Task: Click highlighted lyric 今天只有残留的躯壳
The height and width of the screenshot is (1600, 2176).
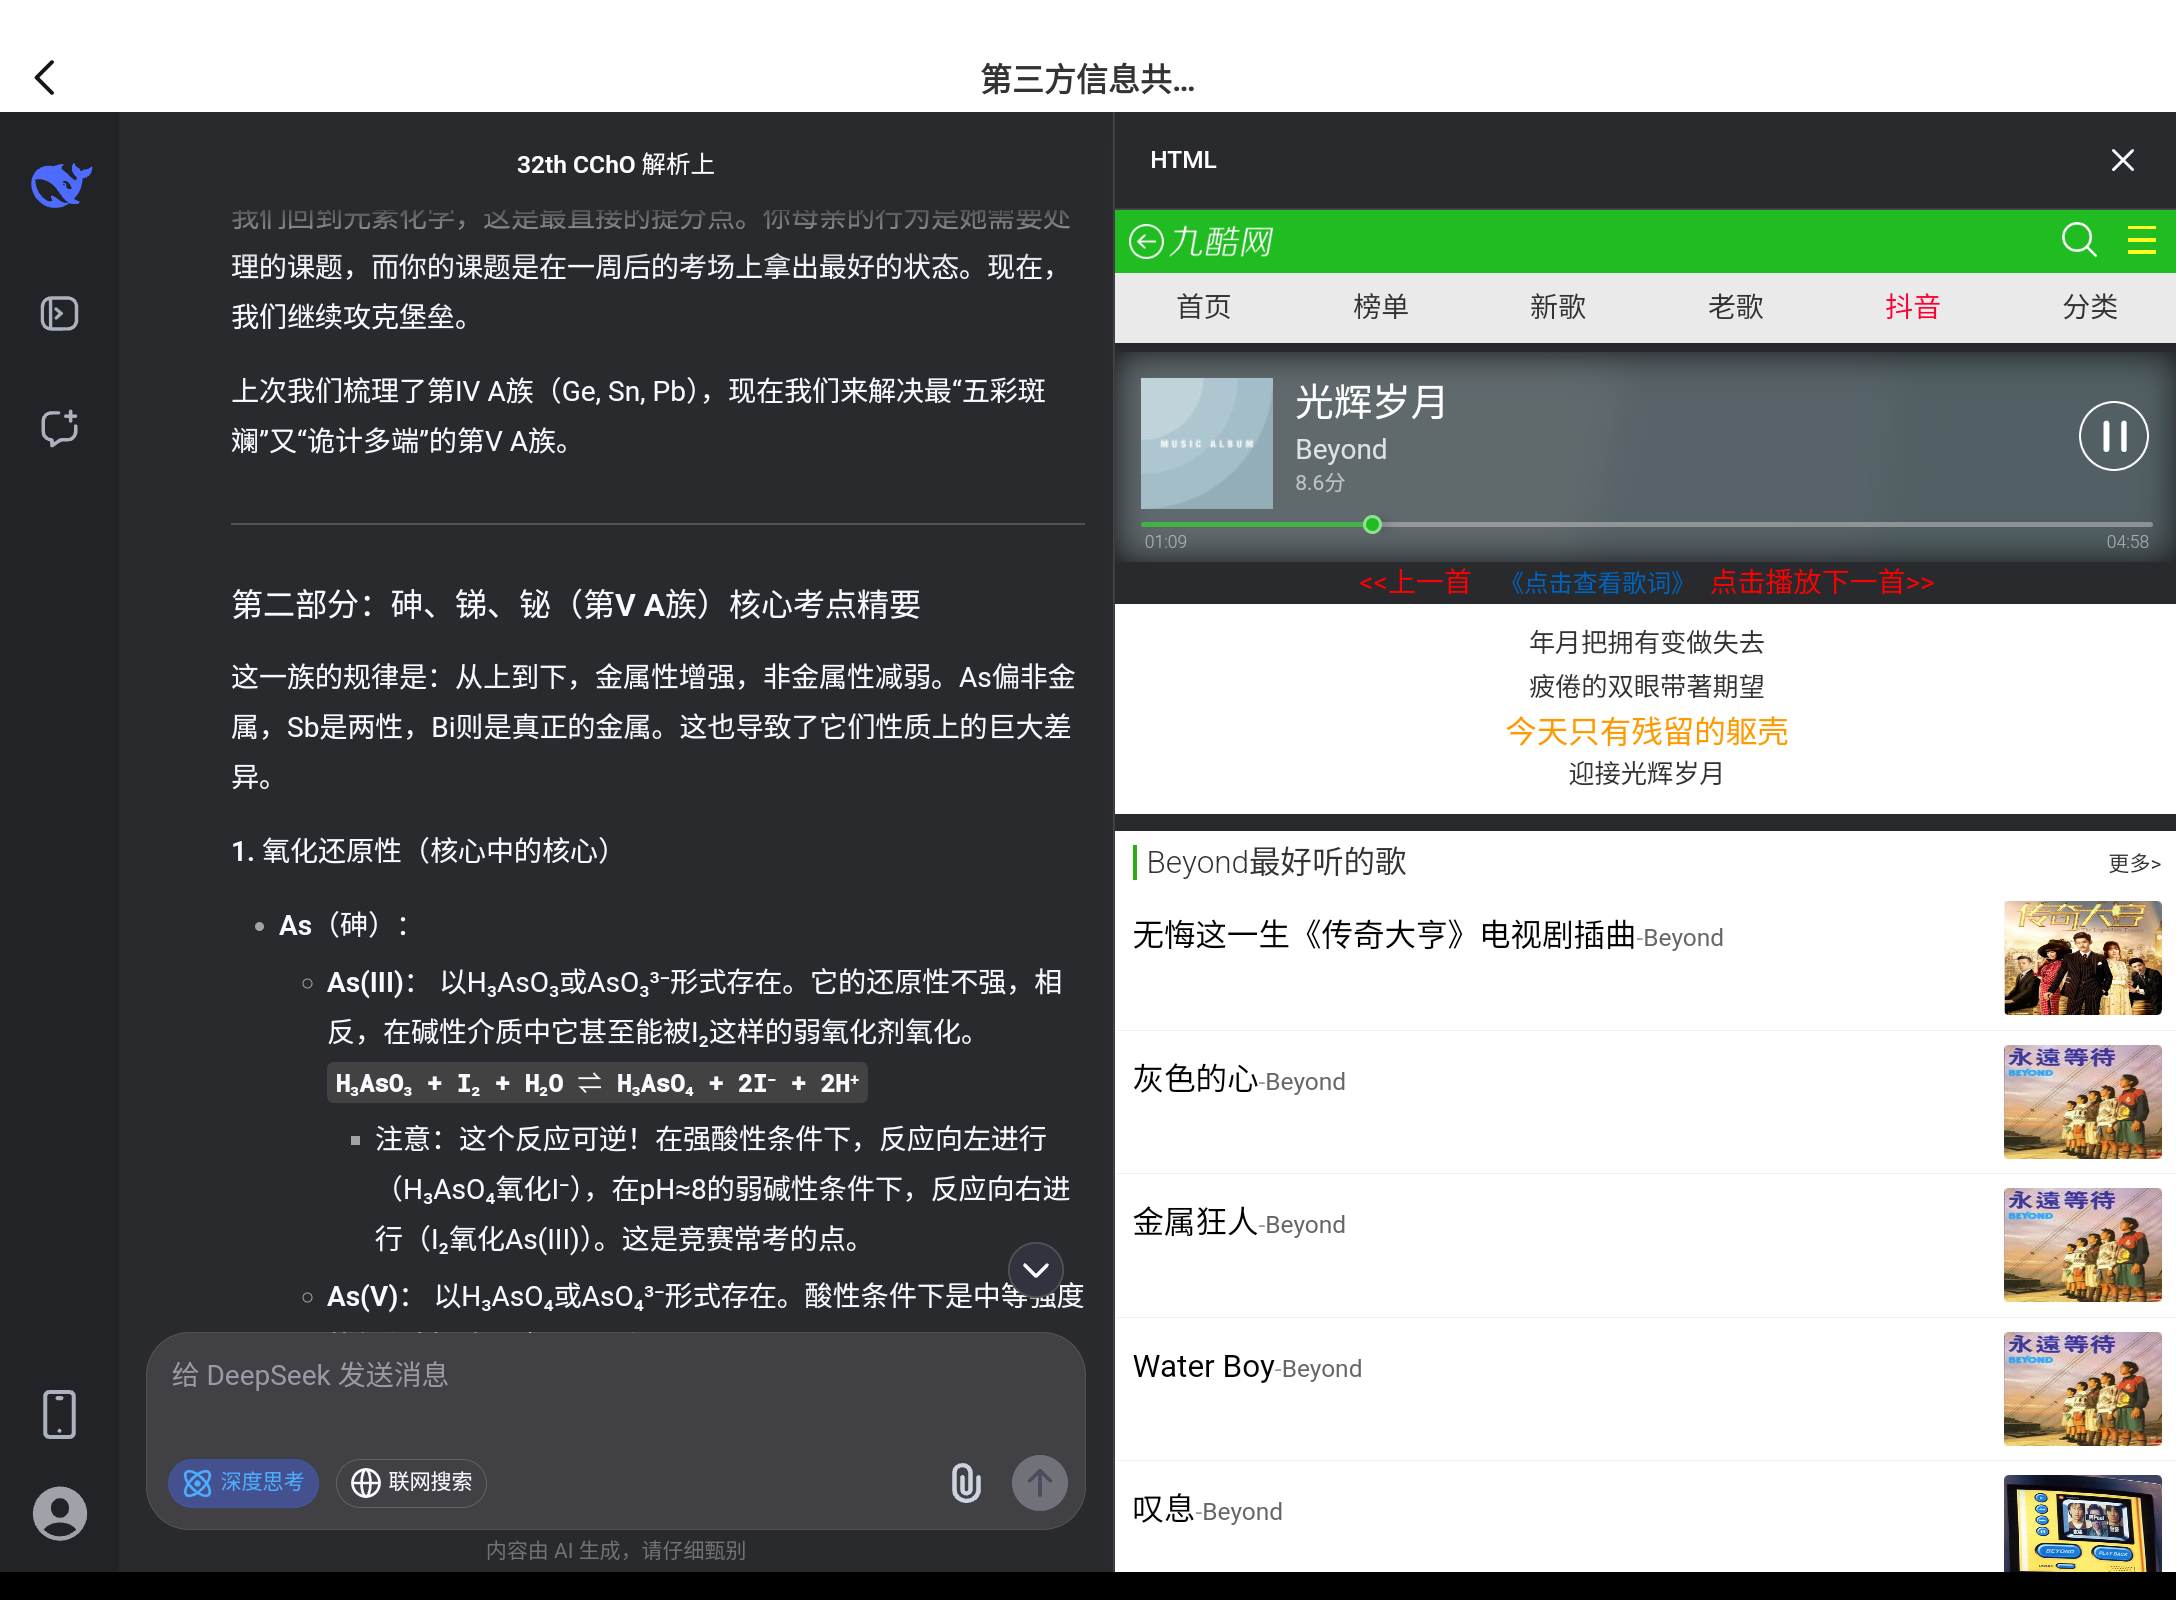Action: [1646, 731]
